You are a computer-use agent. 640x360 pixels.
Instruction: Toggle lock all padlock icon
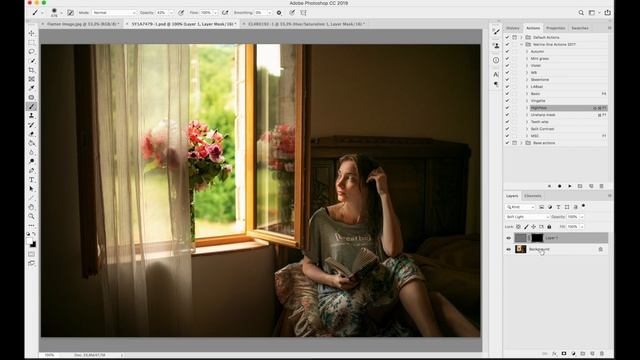point(549,227)
